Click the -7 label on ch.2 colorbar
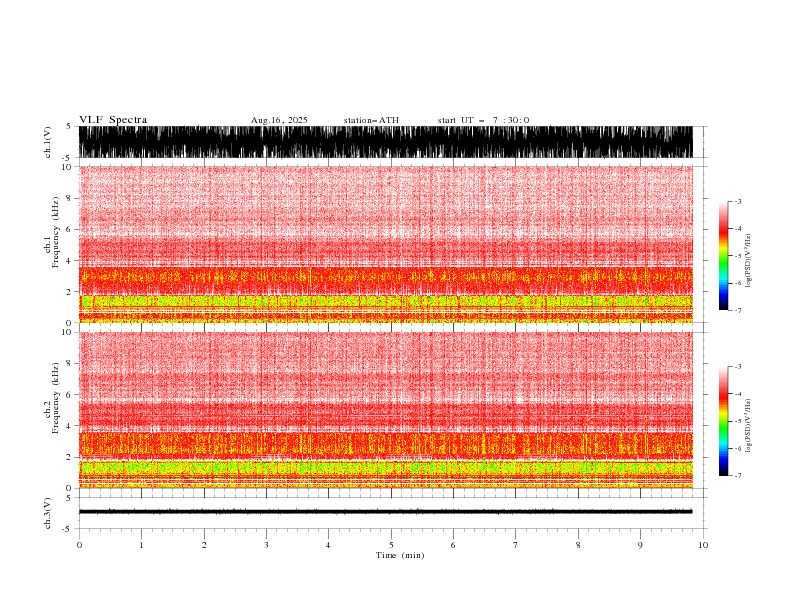 pyautogui.click(x=738, y=476)
